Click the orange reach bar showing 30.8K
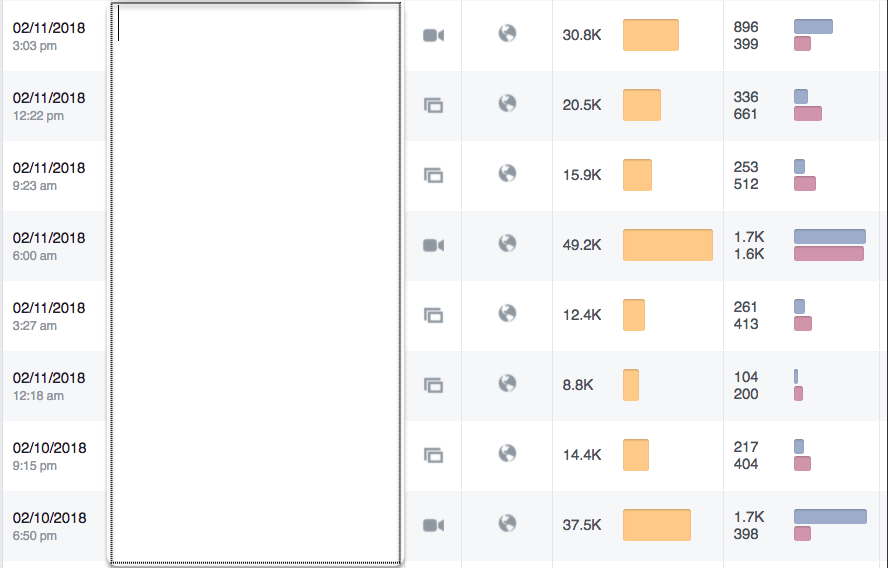The height and width of the screenshot is (568, 888). click(651, 35)
